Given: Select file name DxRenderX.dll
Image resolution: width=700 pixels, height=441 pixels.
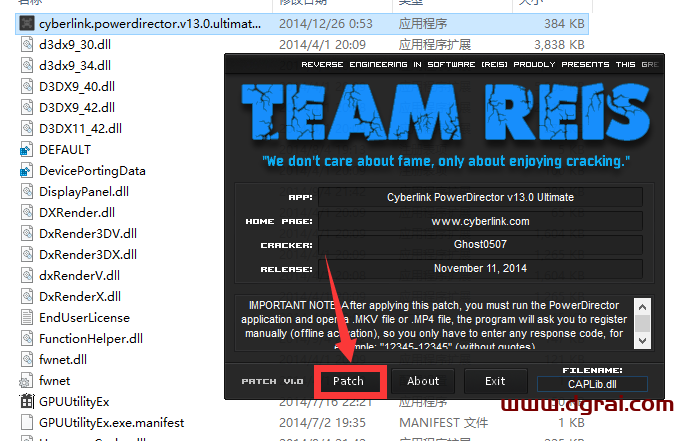Looking at the screenshot, I should (x=80, y=297).
